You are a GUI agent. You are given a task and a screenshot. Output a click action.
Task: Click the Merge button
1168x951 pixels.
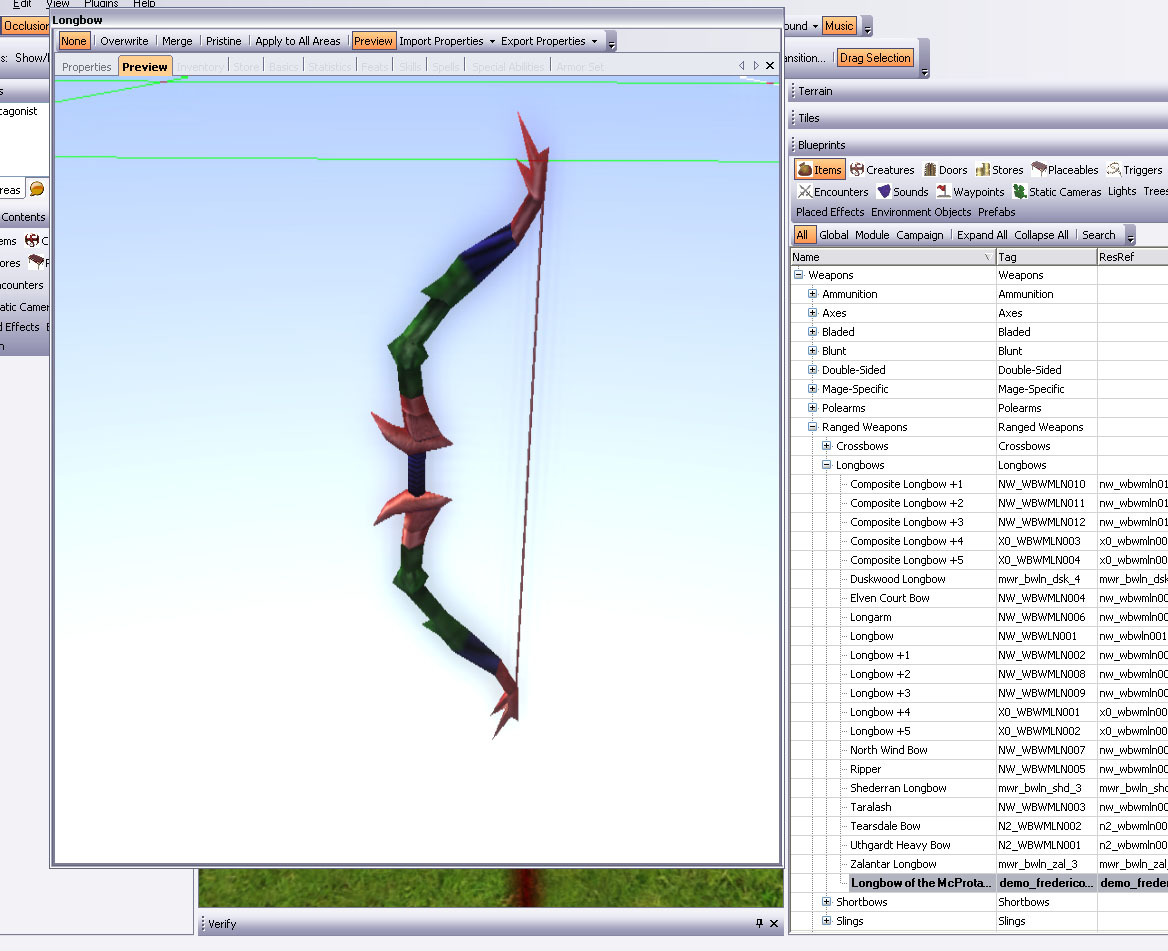(x=177, y=41)
